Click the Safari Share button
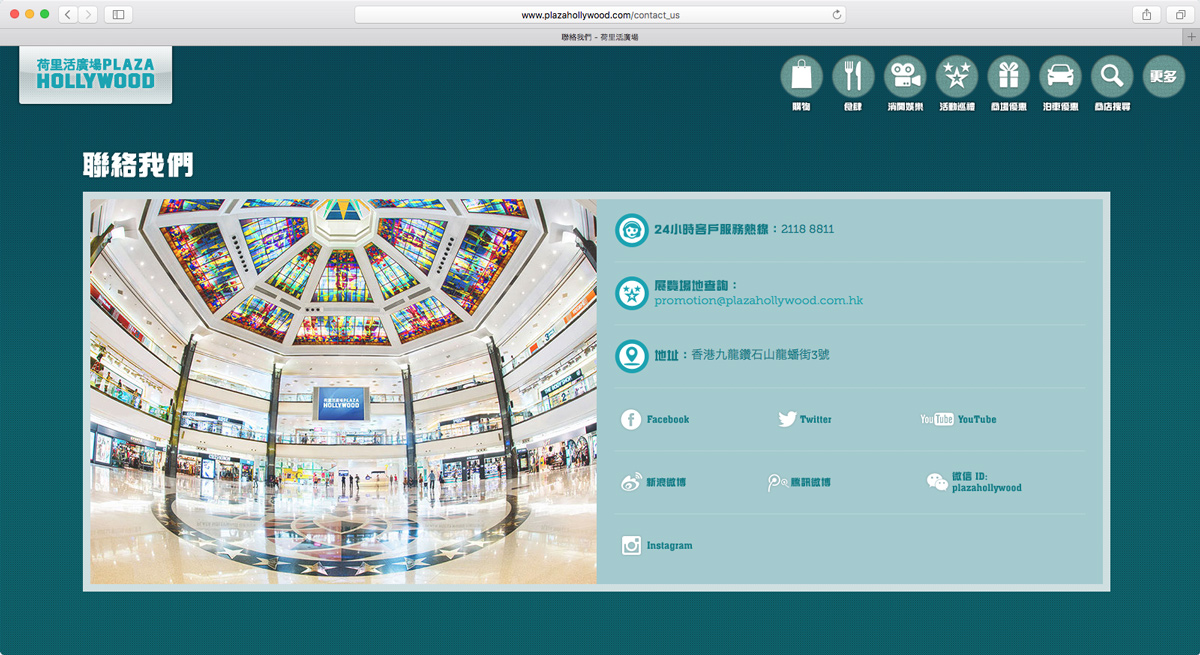1200x655 pixels. (1147, 15)
